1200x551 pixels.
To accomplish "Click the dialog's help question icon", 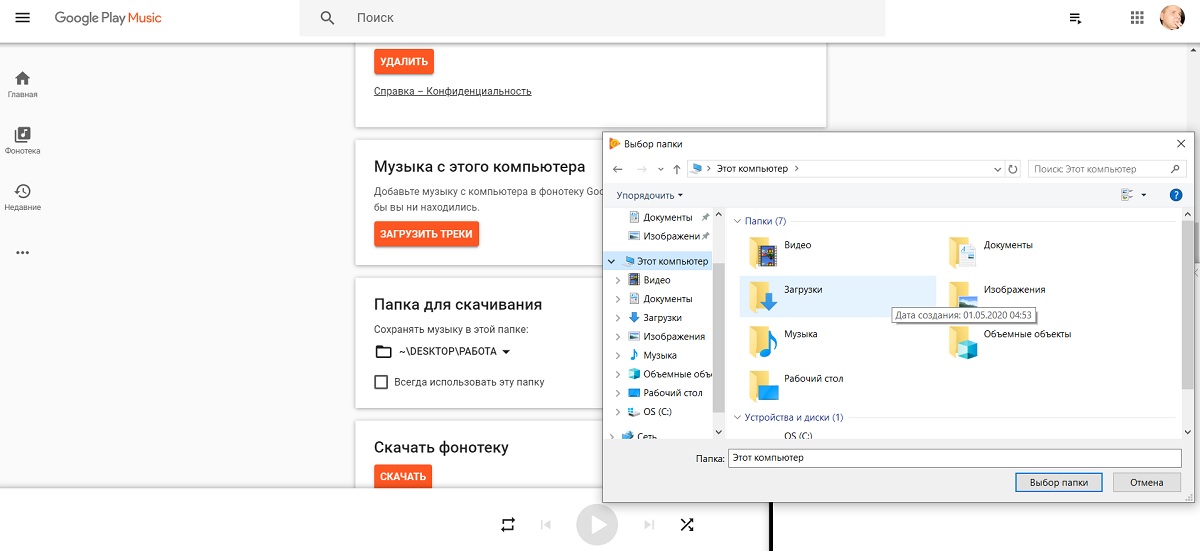I will (x=1176, y=195).
